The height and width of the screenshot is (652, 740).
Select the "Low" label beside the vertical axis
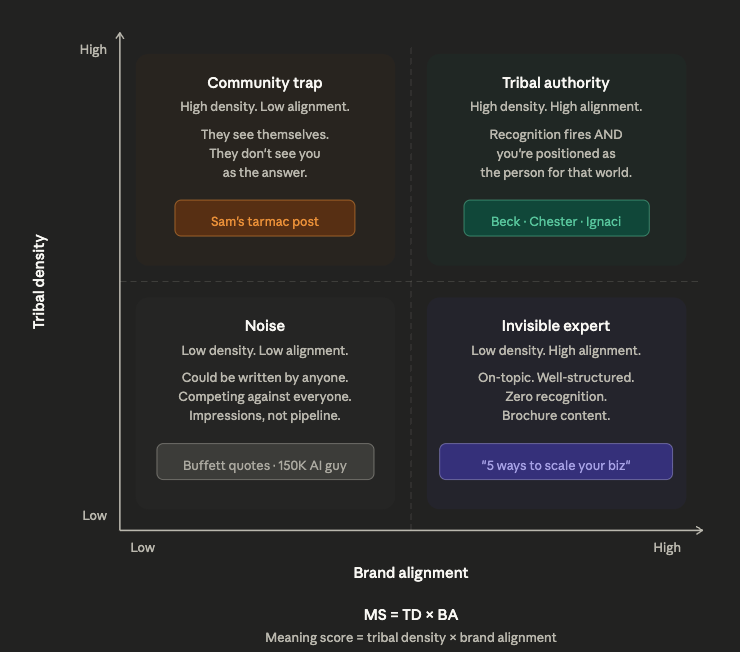(95, 516)
